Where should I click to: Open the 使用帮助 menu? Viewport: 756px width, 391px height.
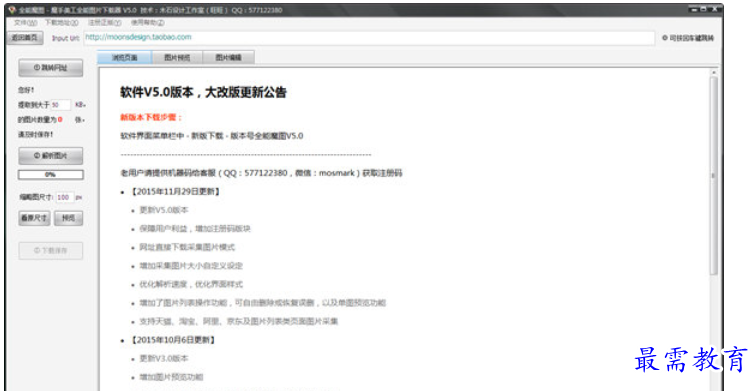pos(148,23)
